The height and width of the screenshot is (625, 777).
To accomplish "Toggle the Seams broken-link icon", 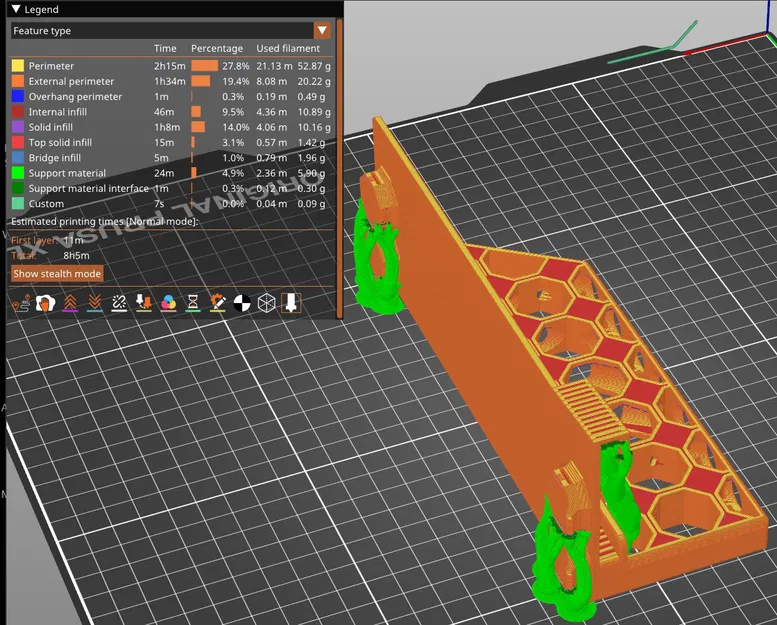I will point(119,303).
